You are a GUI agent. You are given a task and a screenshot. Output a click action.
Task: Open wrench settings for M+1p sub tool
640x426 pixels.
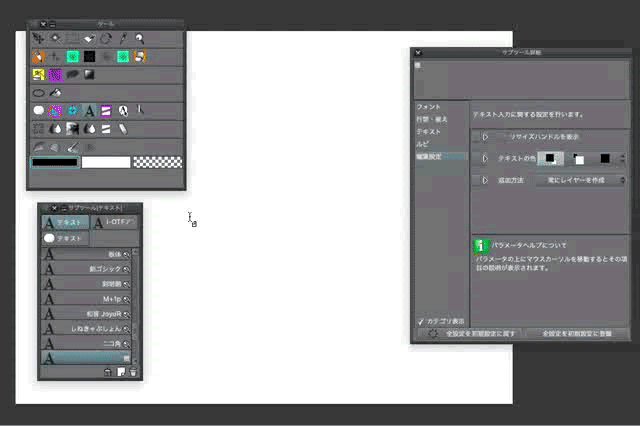click(127, 300)
